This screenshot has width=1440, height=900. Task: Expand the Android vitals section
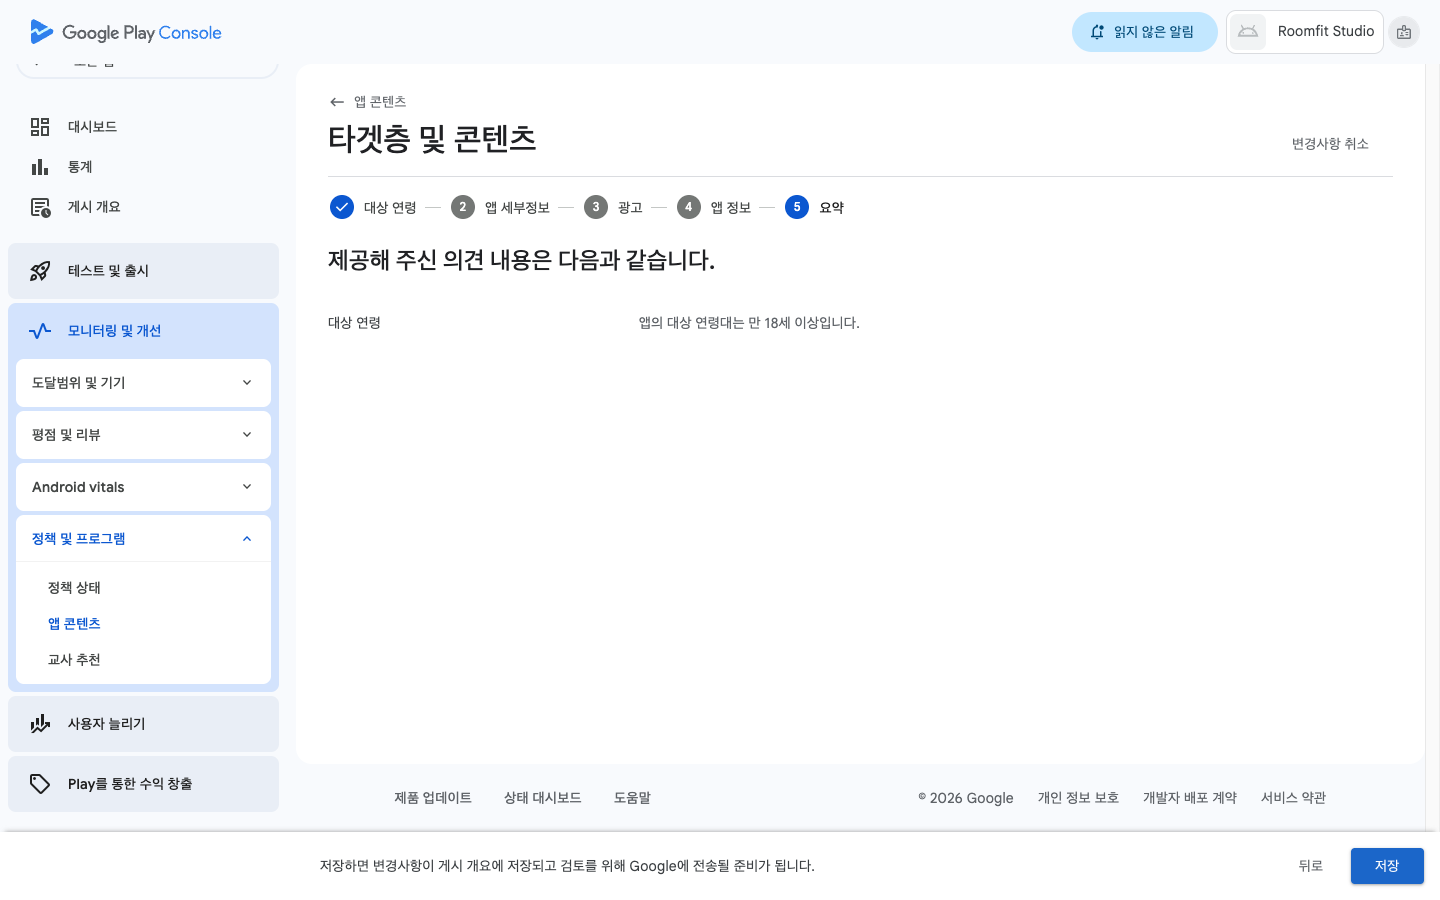click(143, 487)
